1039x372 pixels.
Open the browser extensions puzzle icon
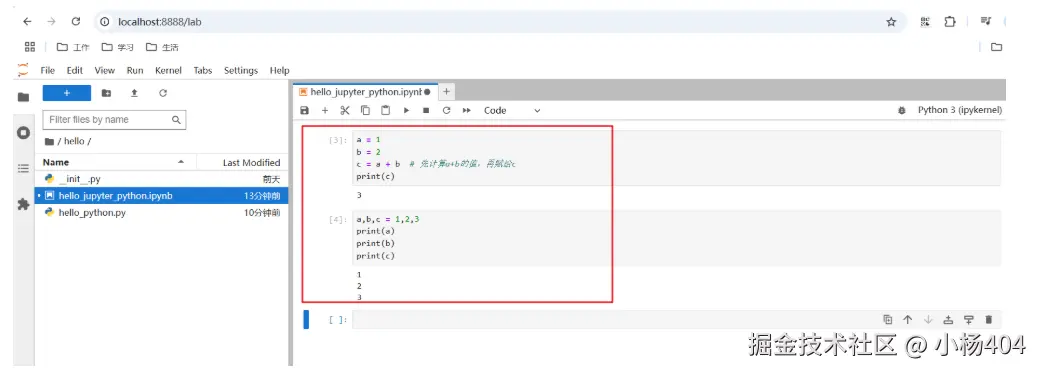(950, 22)
